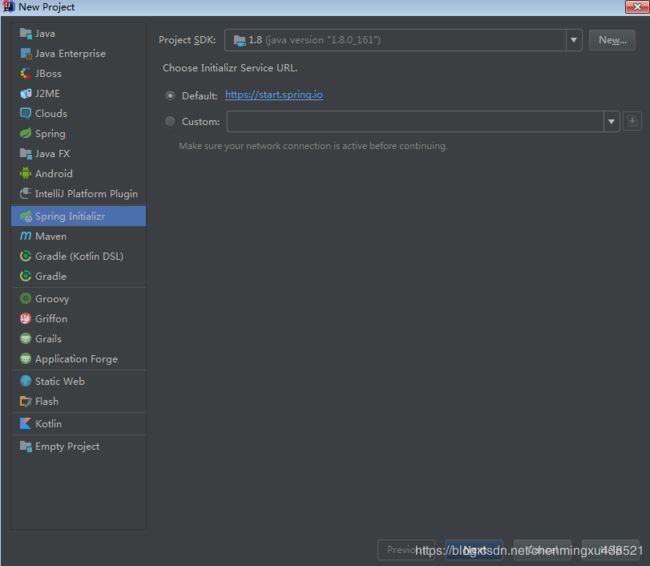
Task: Select the Default service URL radio button
Action: point(170,96)
